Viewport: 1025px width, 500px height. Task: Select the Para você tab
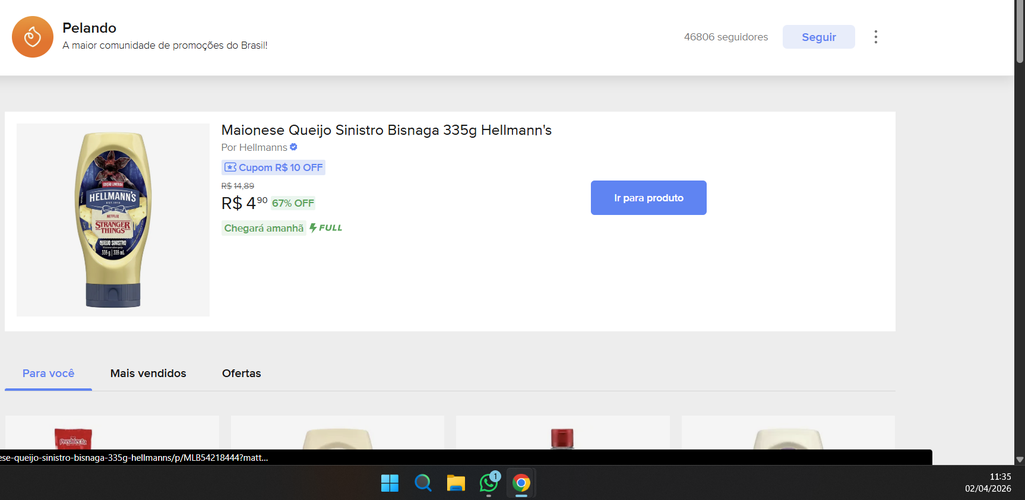(x=48, y=374)
